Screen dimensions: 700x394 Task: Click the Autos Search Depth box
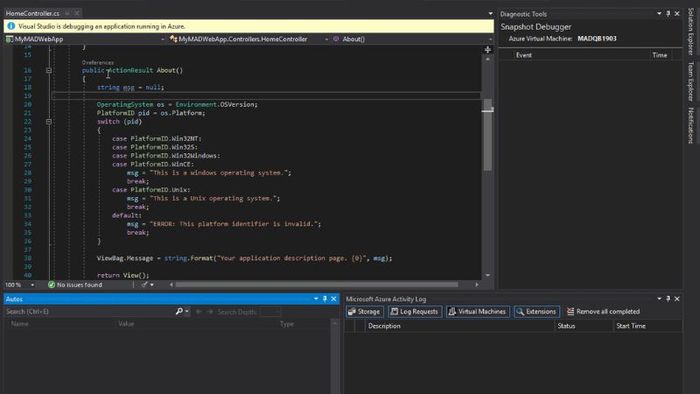tap(271, 311)
